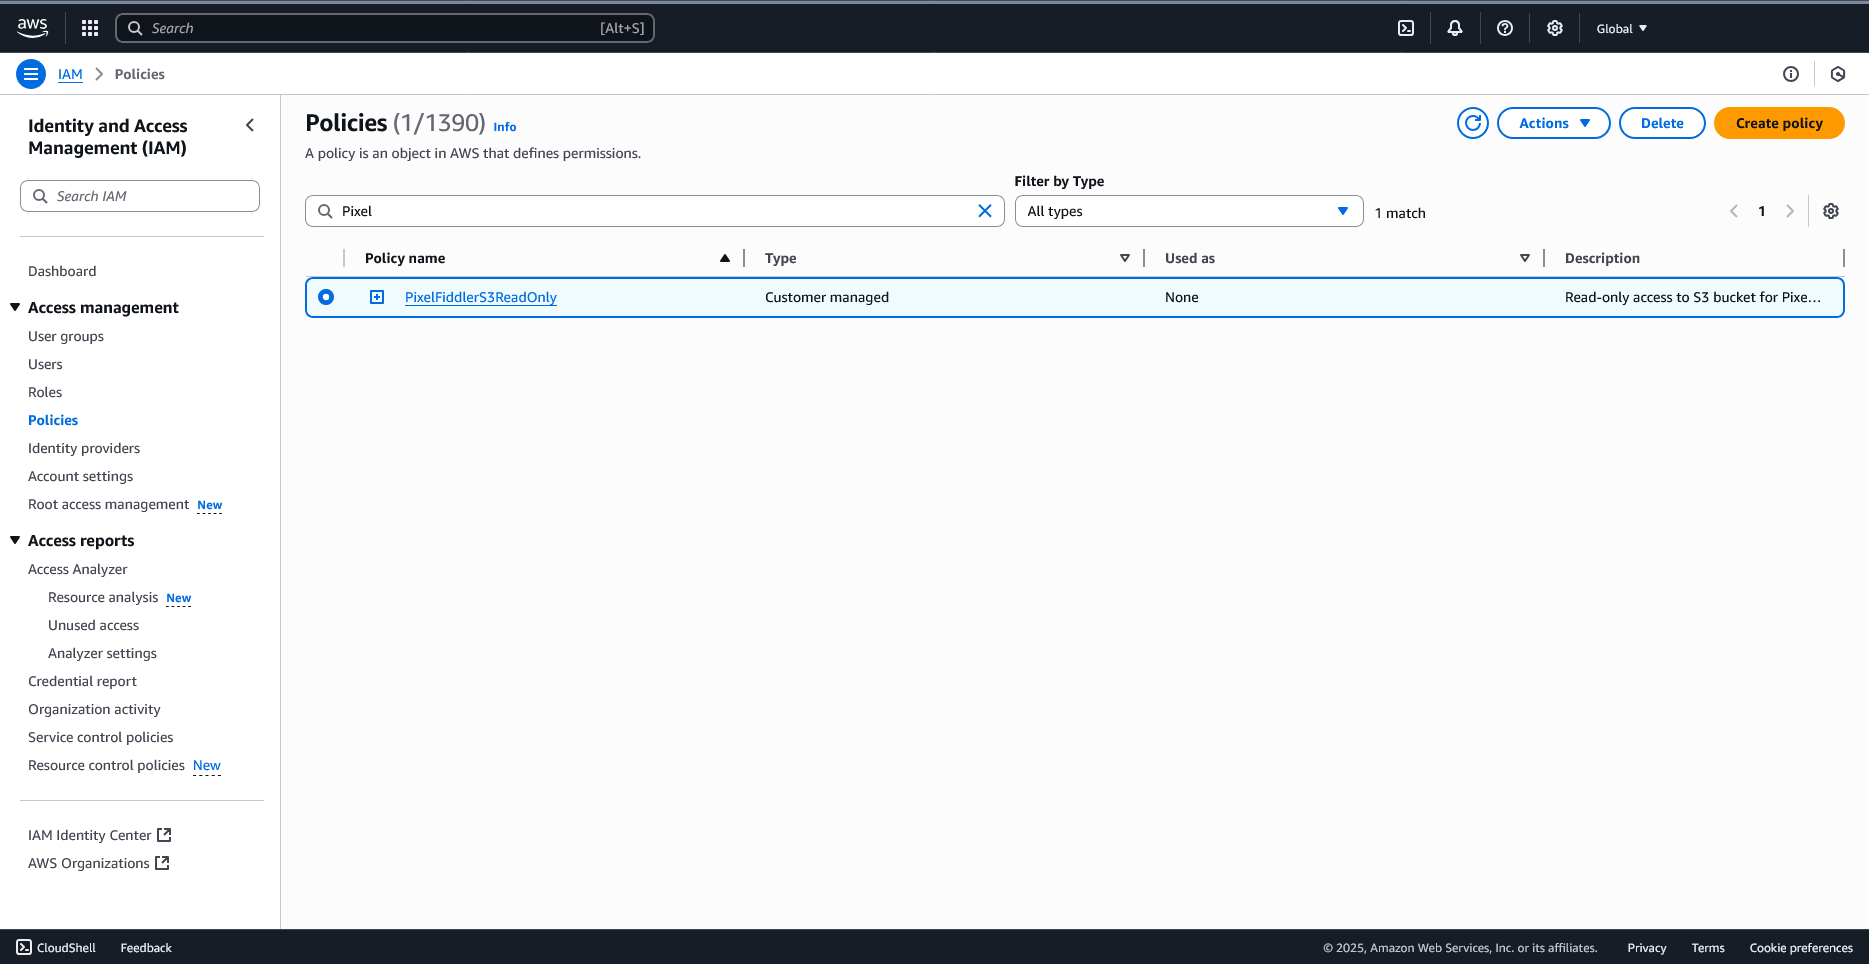This screenshot has height=964, width=1869.
Task: Launch CloudShell from the top bar icon
Action: [1406, 28]
